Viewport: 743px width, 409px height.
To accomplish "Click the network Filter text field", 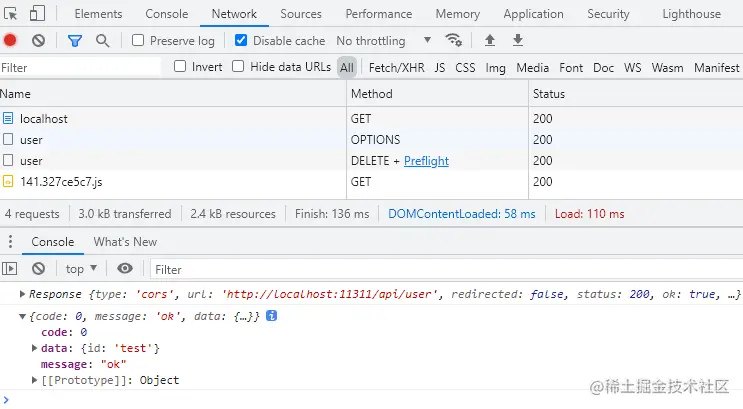I will point(80,67).
